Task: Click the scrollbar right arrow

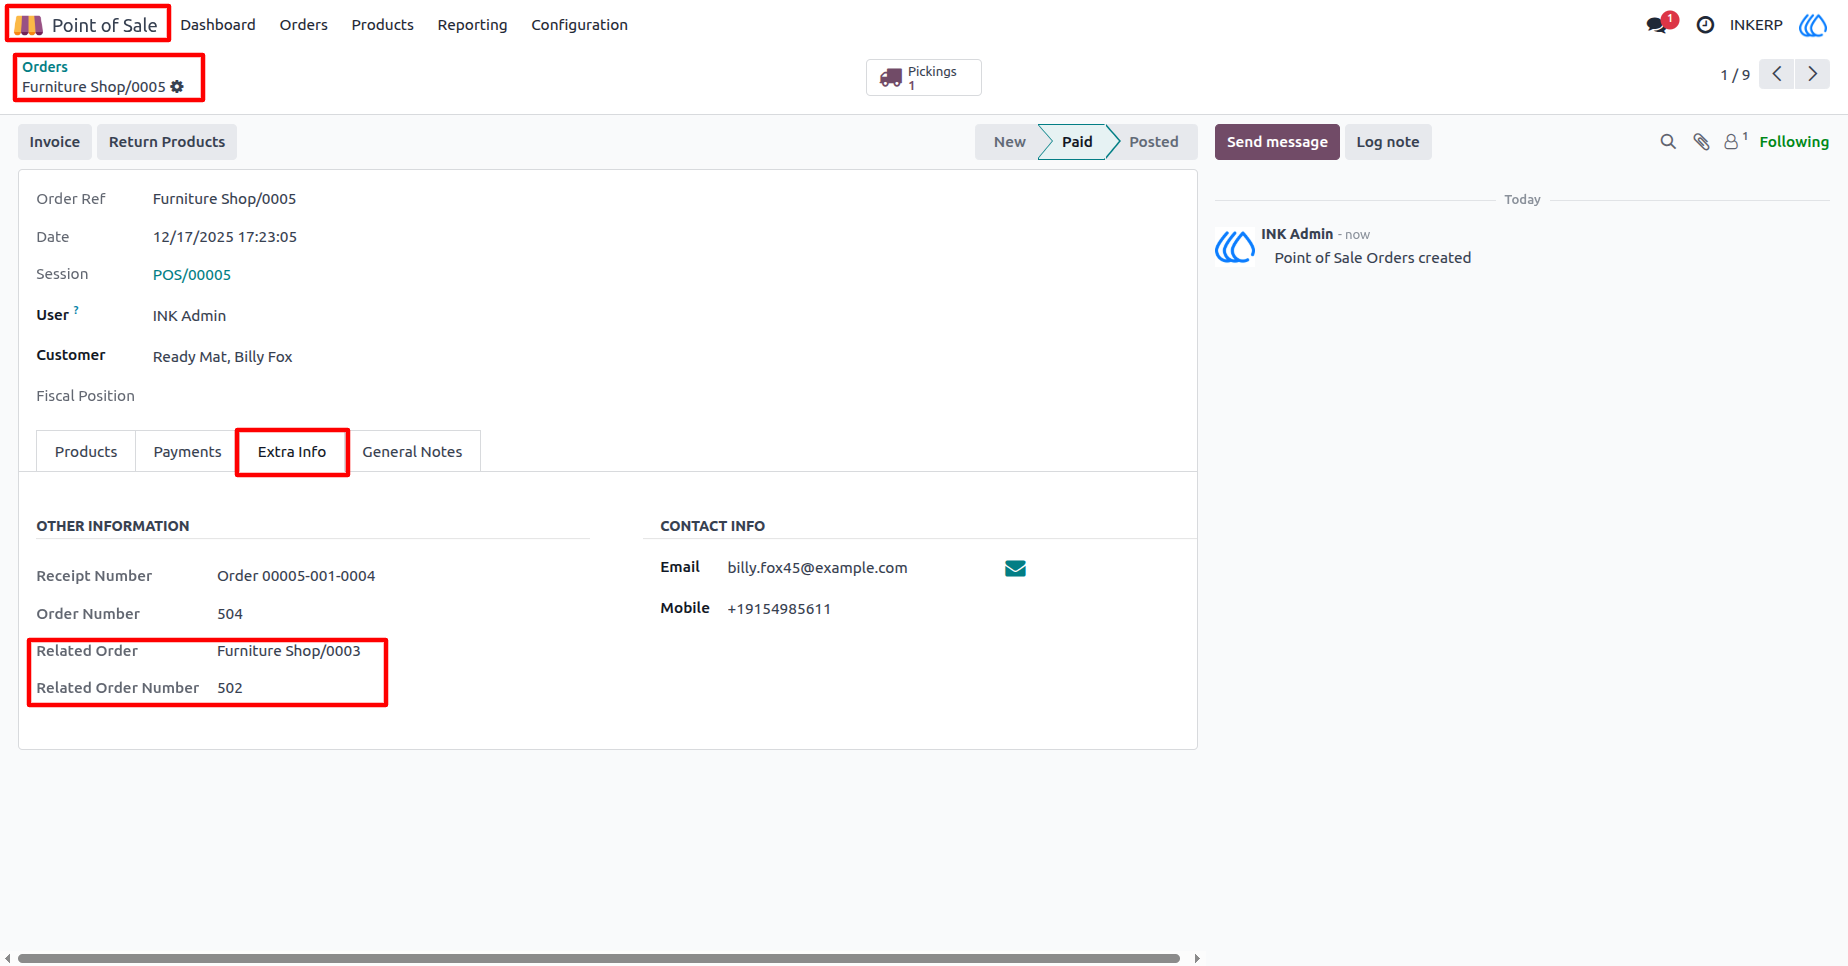Action: click(1196, 958)
